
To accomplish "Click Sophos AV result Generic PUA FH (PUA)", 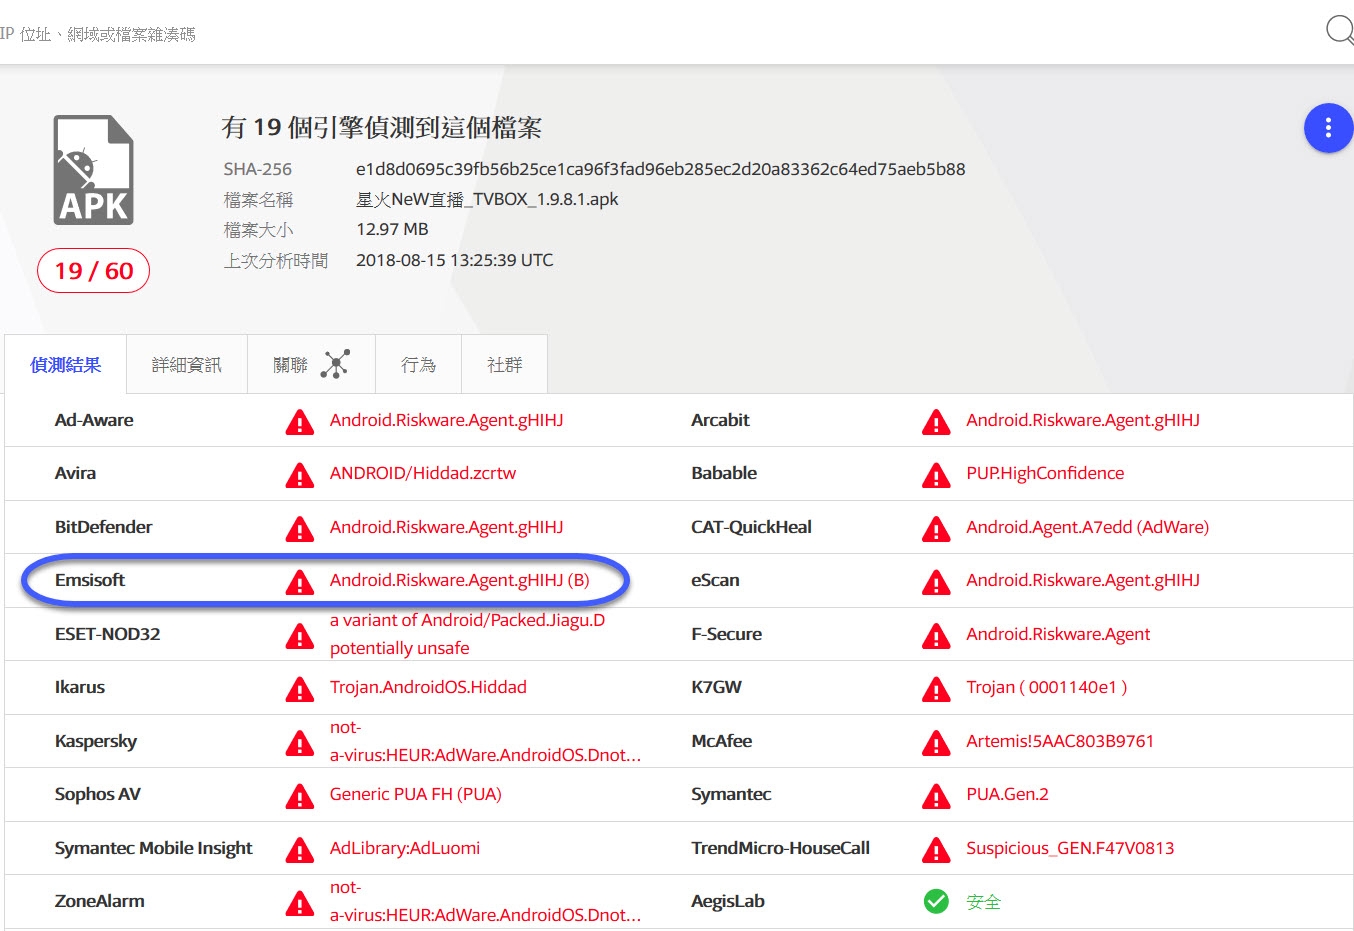I will coord(416,794).
